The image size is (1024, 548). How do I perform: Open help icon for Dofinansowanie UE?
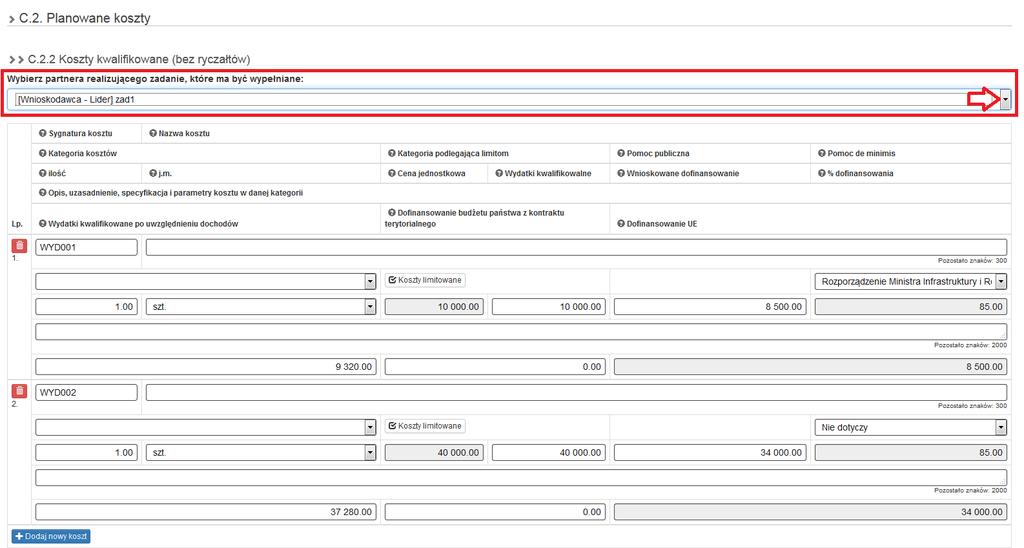pyautogui.click(x=621, y=224)
